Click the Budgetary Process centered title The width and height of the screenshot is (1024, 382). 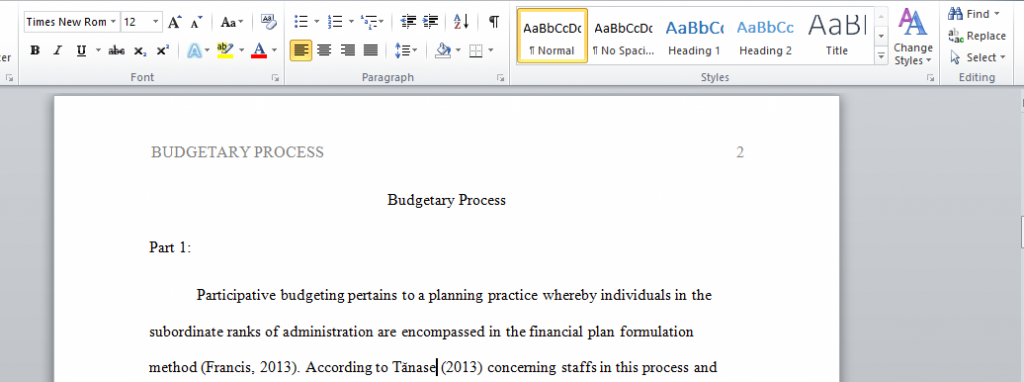pos(447,200)
